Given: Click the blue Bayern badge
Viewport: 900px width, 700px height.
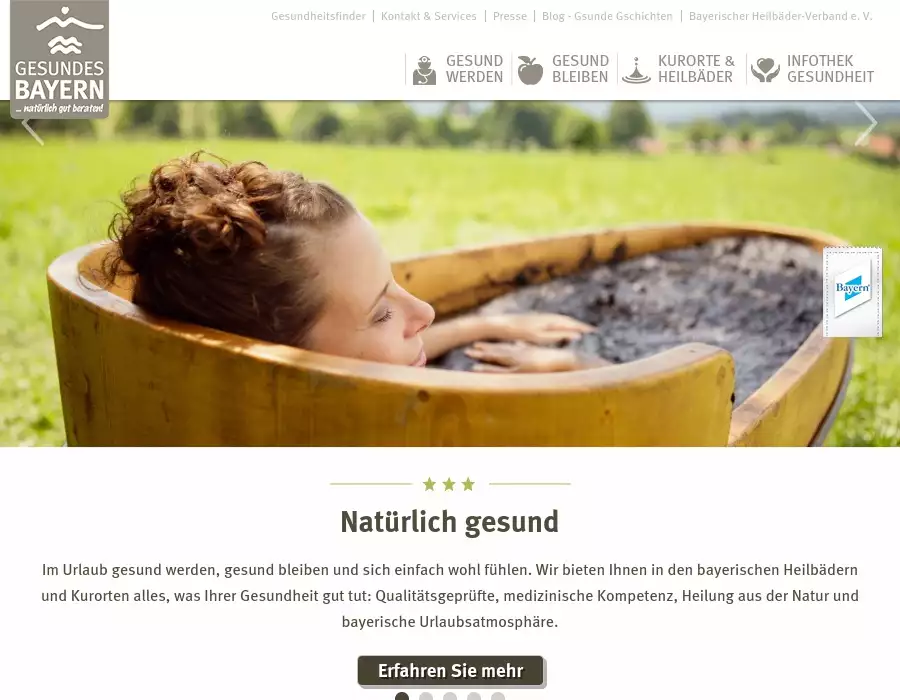Looking at the screenshot, I should 852,292.
